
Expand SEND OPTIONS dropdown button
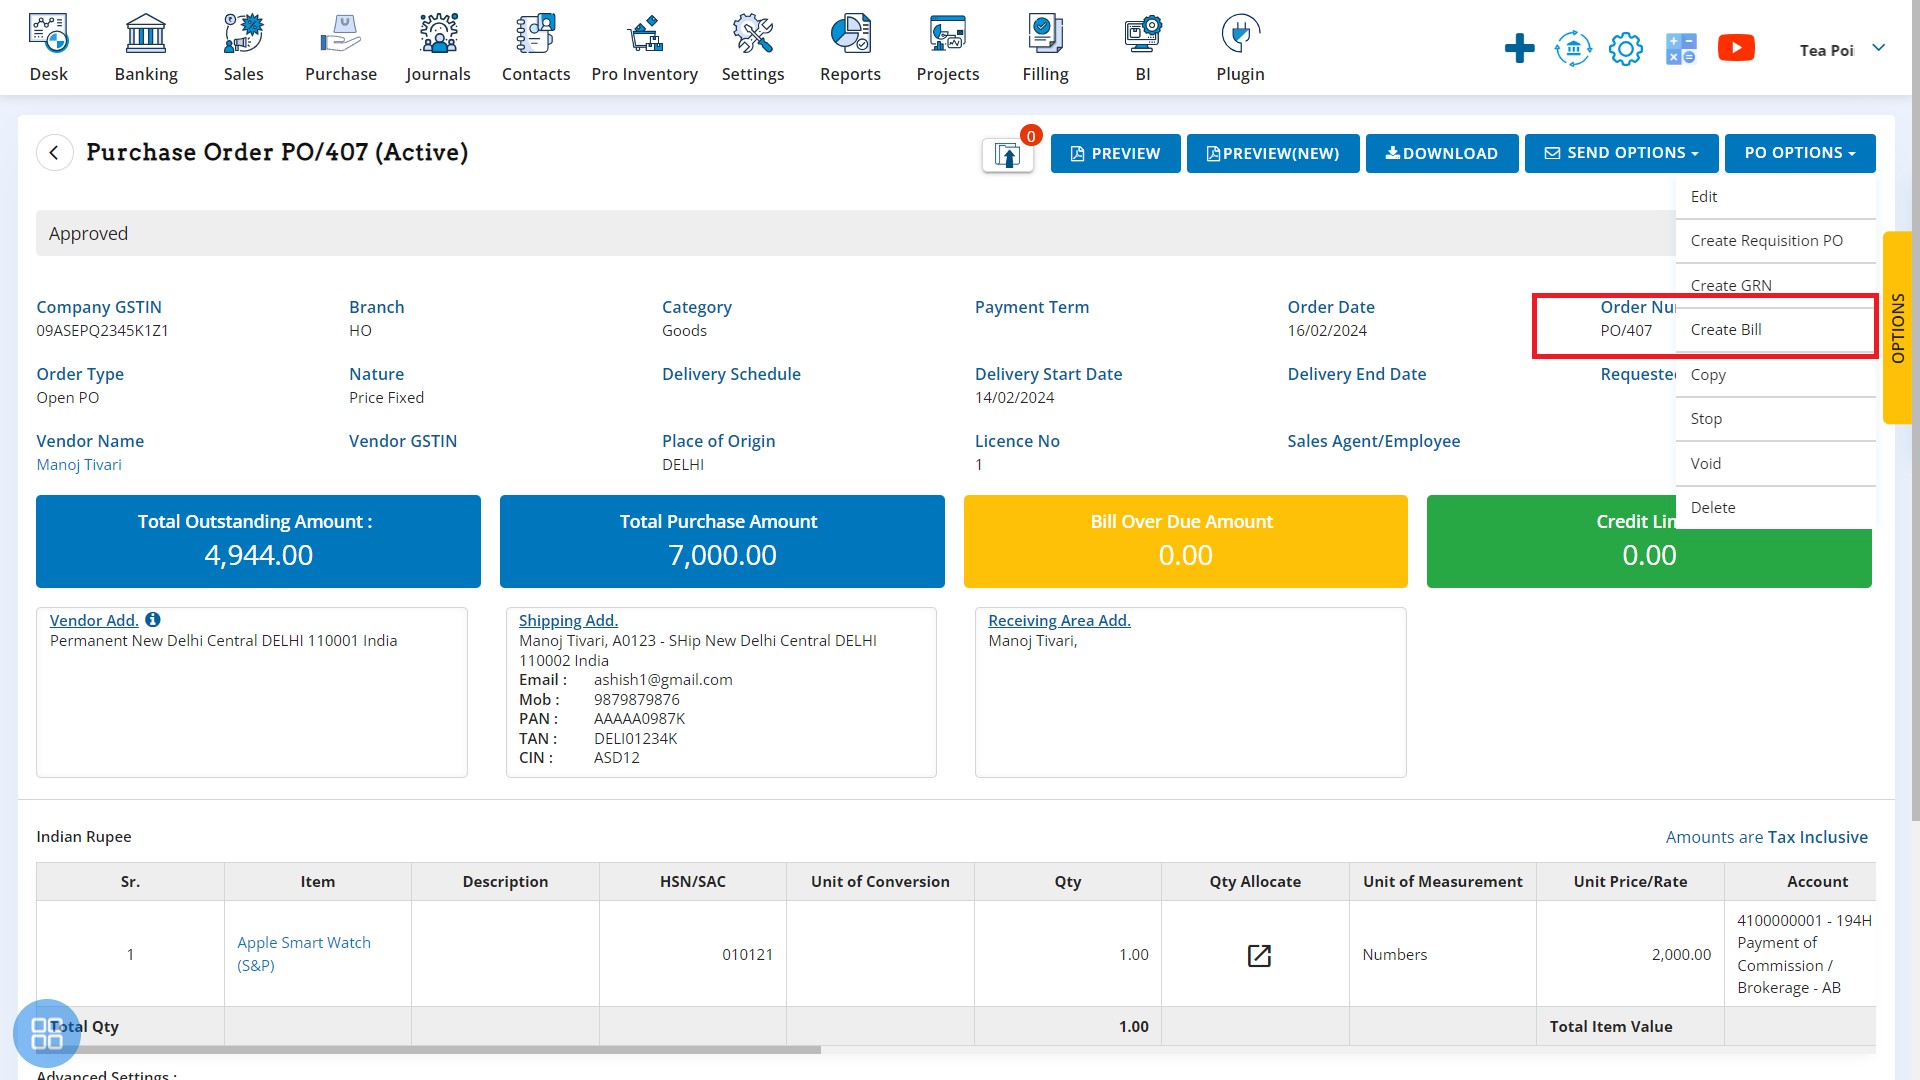pos(1622,152)
